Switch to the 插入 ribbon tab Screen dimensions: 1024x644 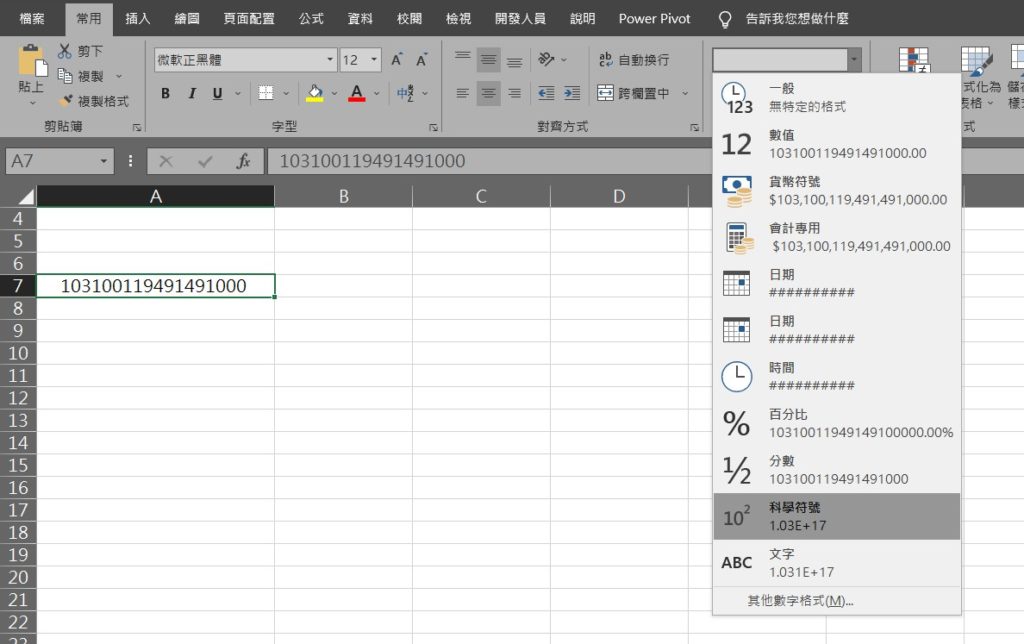pos(137,18)
